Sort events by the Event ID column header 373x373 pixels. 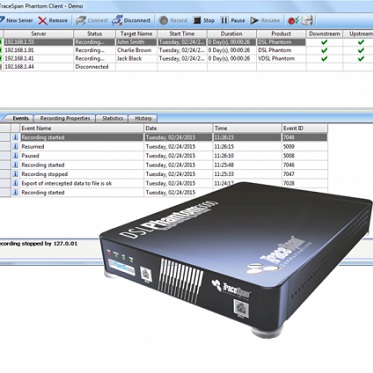point(304,128)
